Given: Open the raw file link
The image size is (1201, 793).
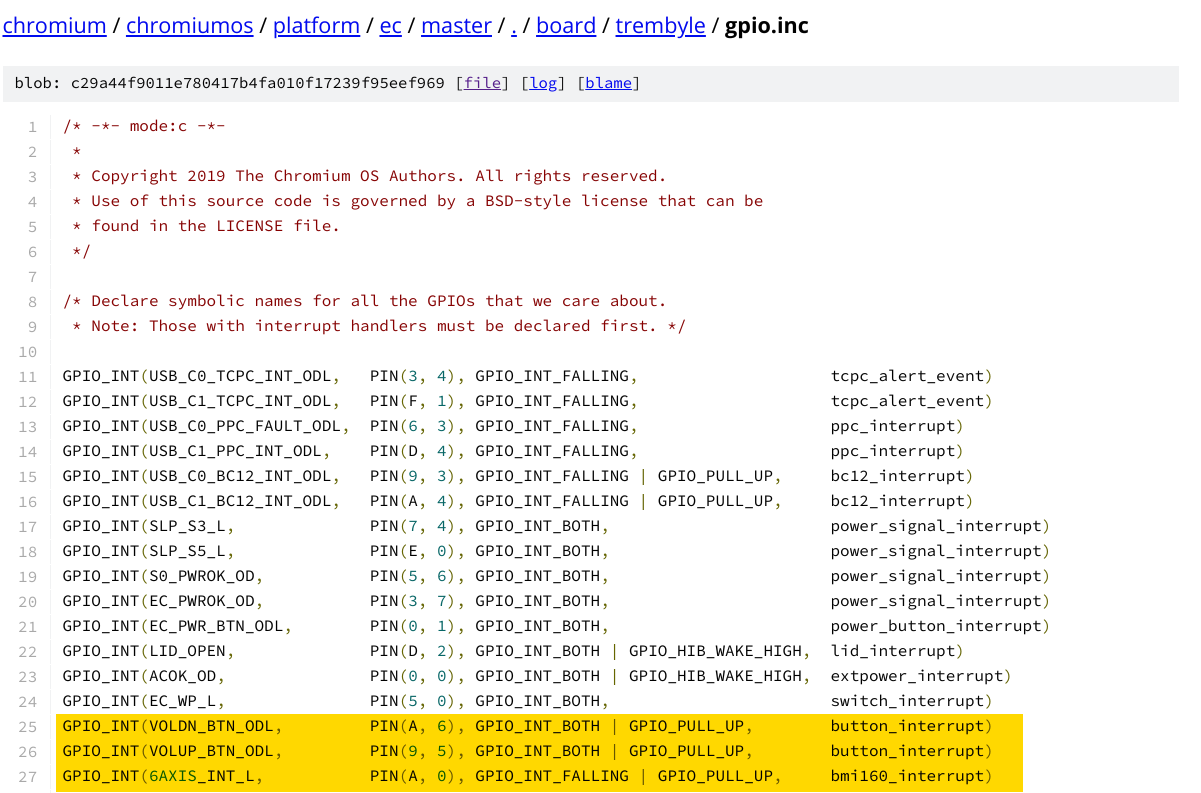Looking at the screenshot, I should coord(482,83).
